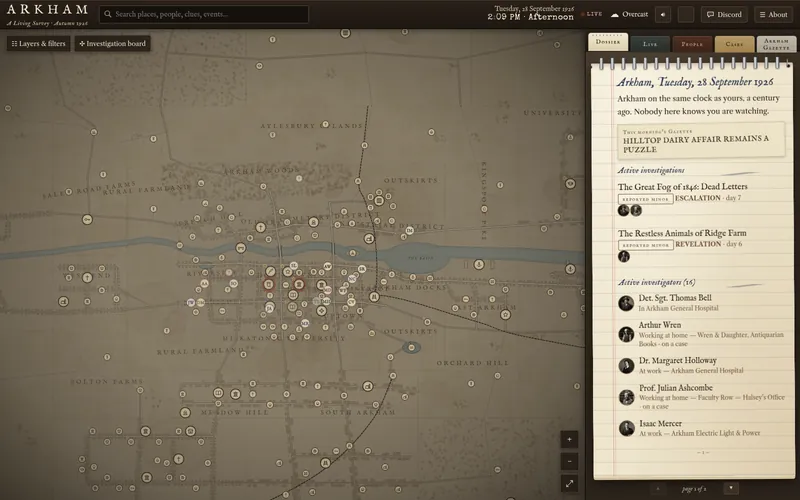Image resolution: width=800 pixels, height=500 pixels.
Task: Click the Overcast weather indicator
Action: click(630, 14)
